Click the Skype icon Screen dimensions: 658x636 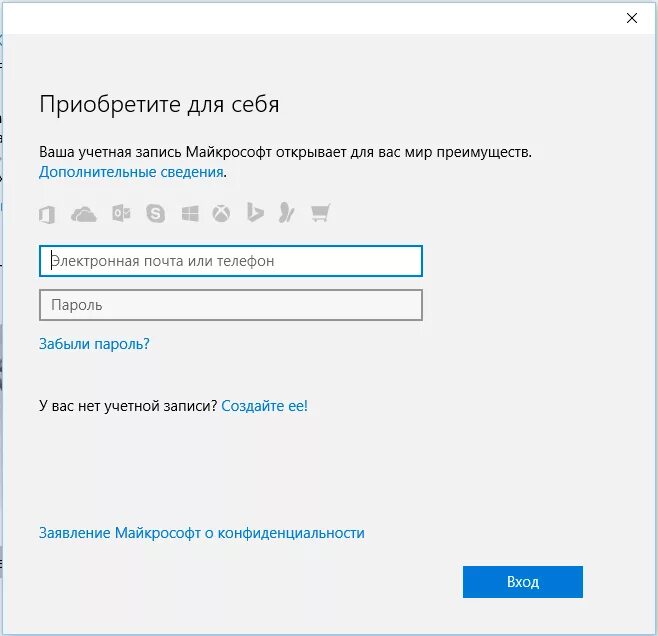coord(155,214)
